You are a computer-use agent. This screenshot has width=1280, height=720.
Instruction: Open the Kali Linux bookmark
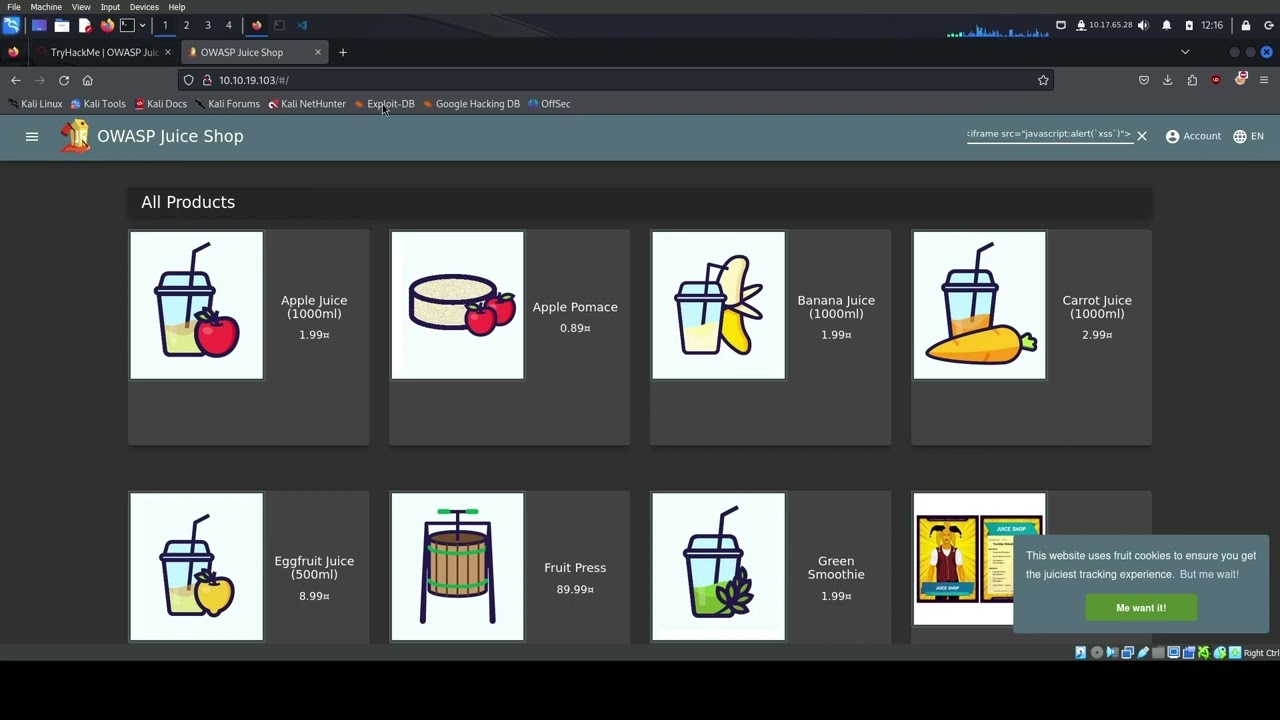click(x=36, y=104)
